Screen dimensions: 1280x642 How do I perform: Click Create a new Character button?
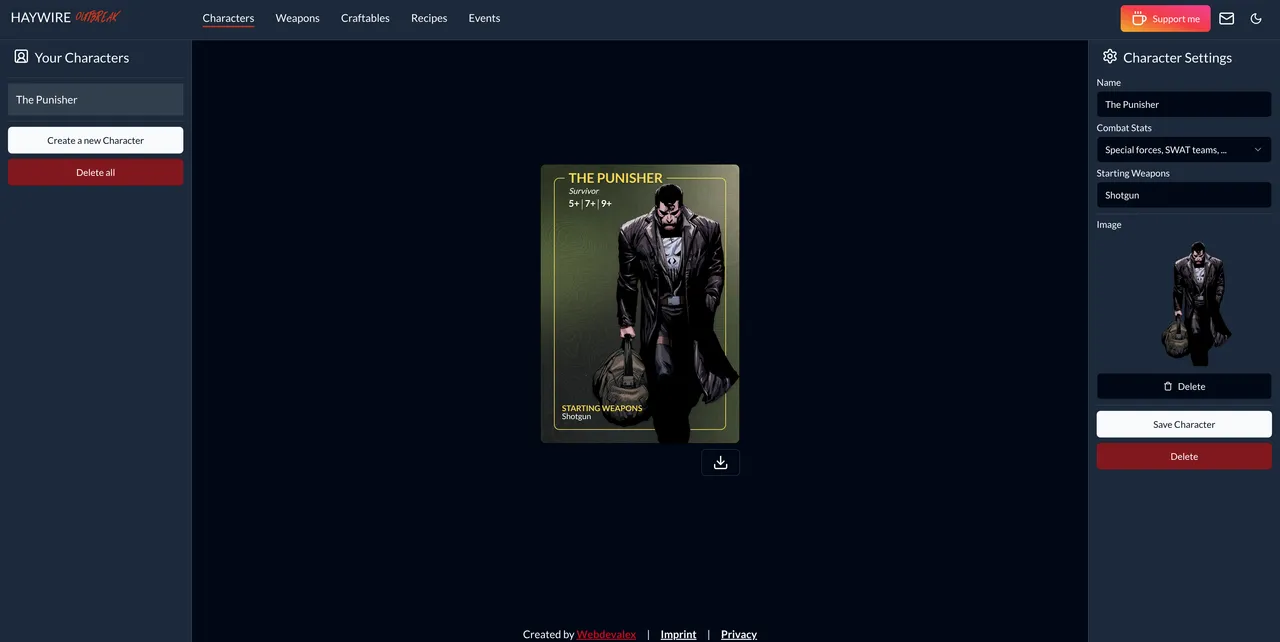(96, 140)
